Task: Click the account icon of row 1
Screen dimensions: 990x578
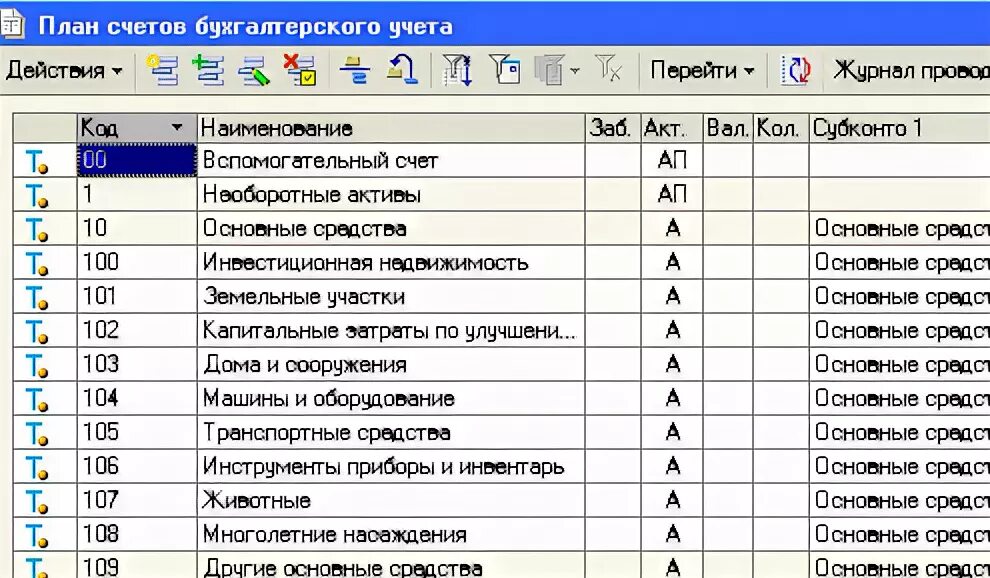Action: [37, 196]
